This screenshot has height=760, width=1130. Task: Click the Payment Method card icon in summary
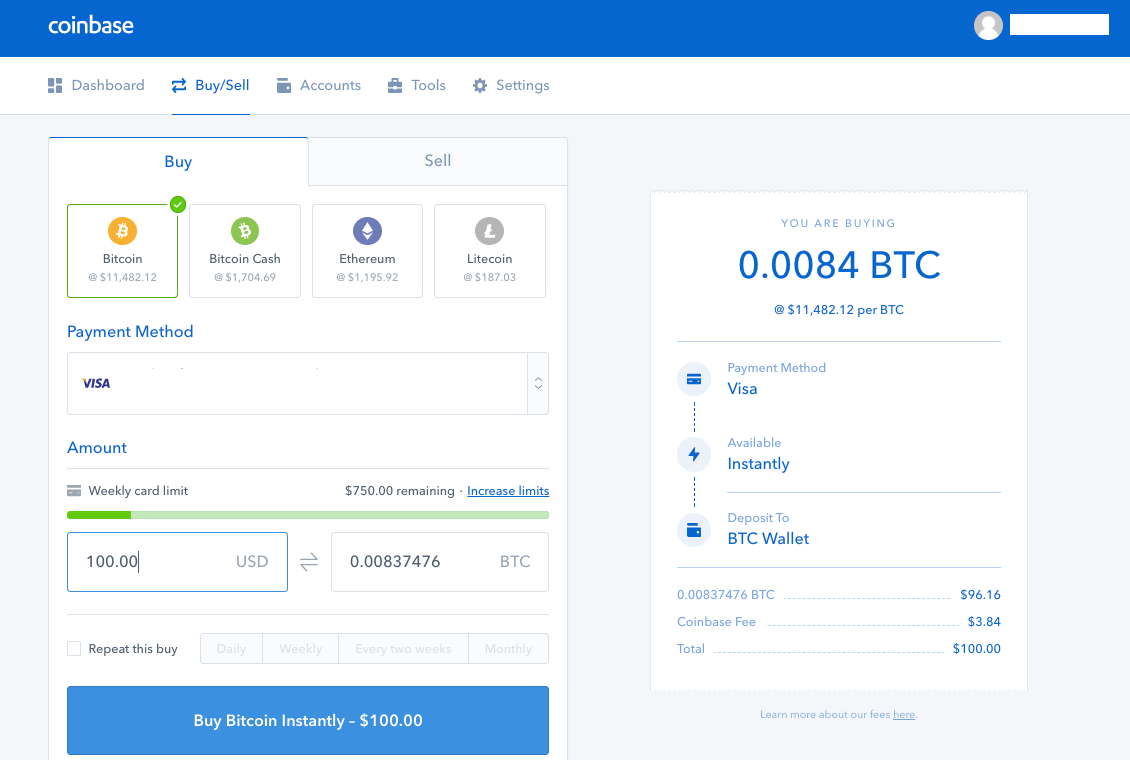694,379
